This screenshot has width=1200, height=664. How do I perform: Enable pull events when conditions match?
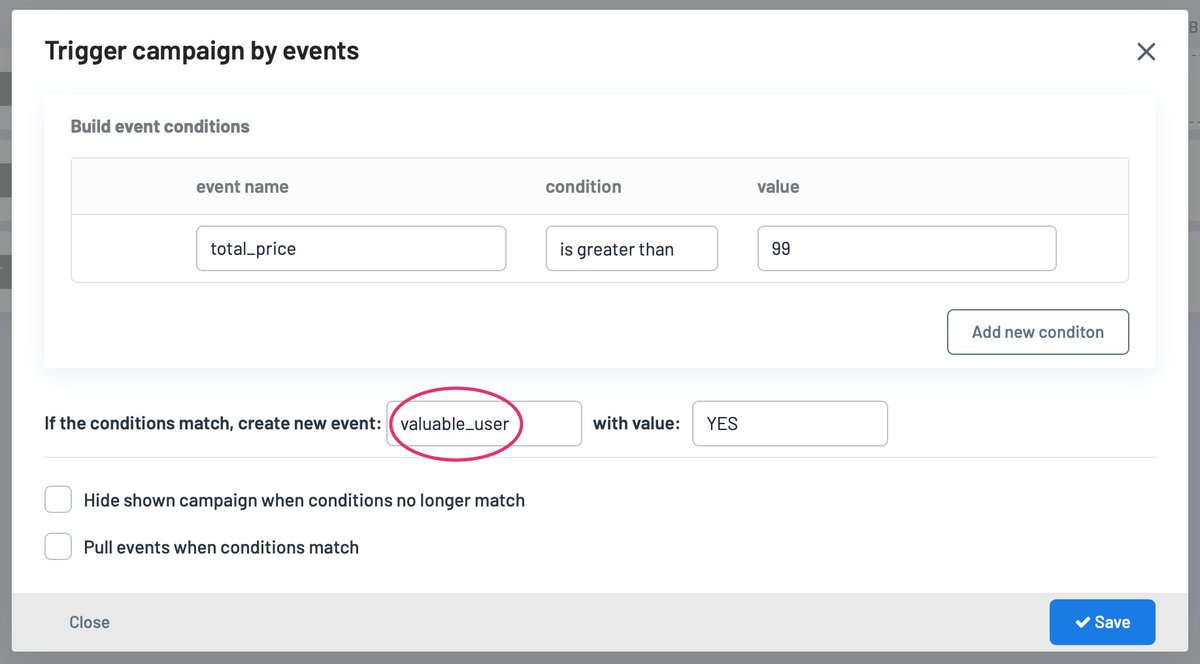click(58, 546)
